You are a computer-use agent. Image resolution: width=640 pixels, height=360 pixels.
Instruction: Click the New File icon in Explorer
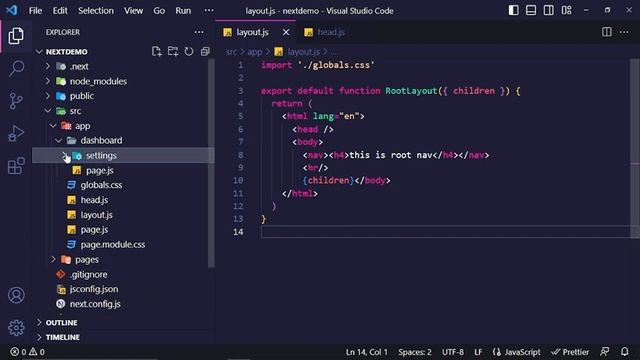(x=157, y=51)
